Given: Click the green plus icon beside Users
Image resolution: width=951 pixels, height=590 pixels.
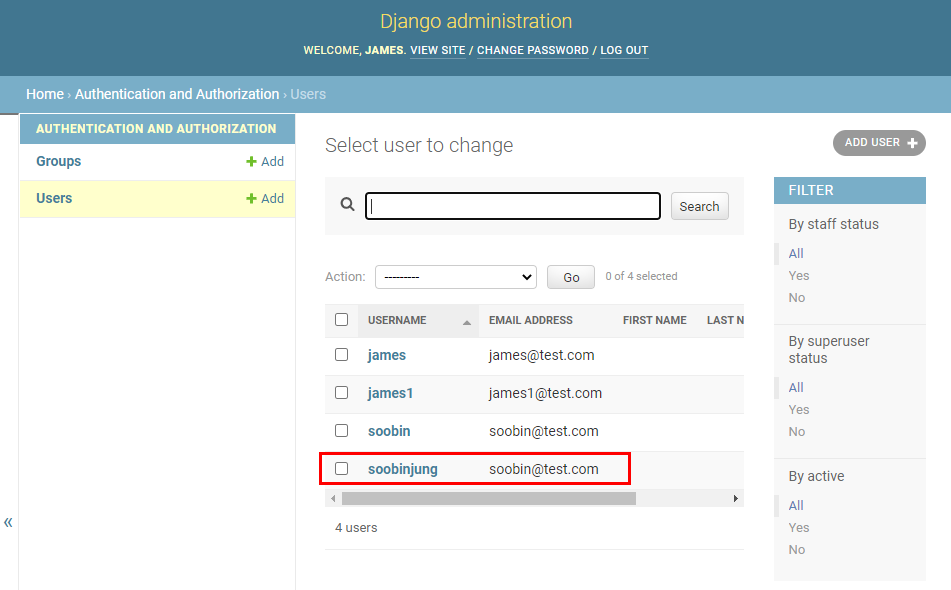Looking at the screenshot, I should (251, 198).
